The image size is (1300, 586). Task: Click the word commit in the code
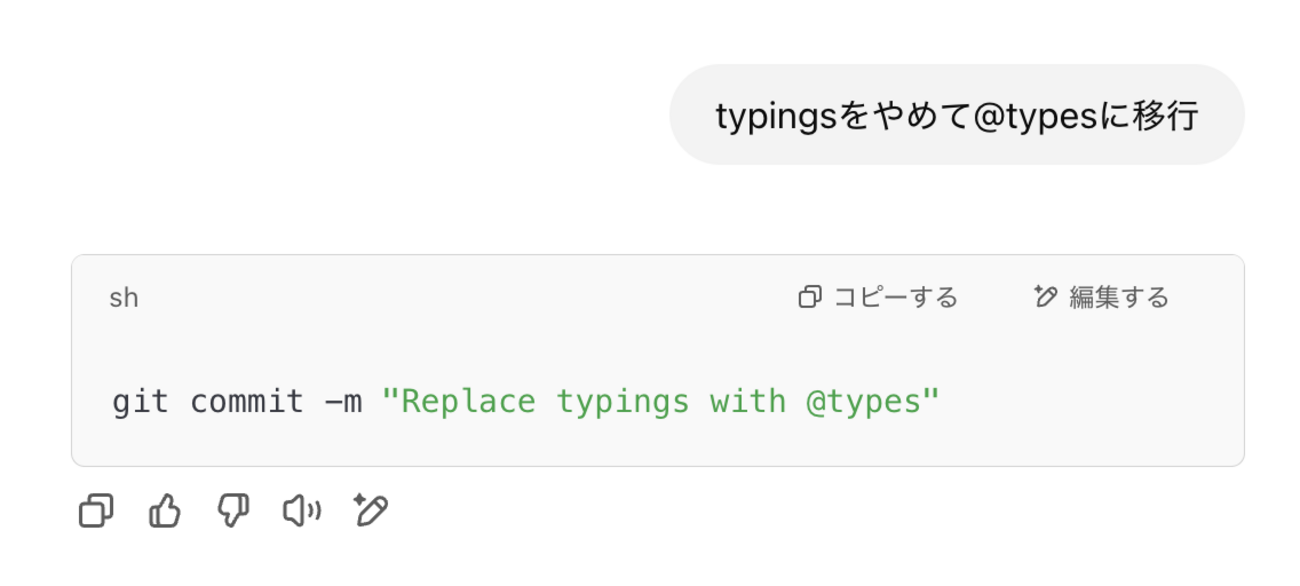pos(247,401)
